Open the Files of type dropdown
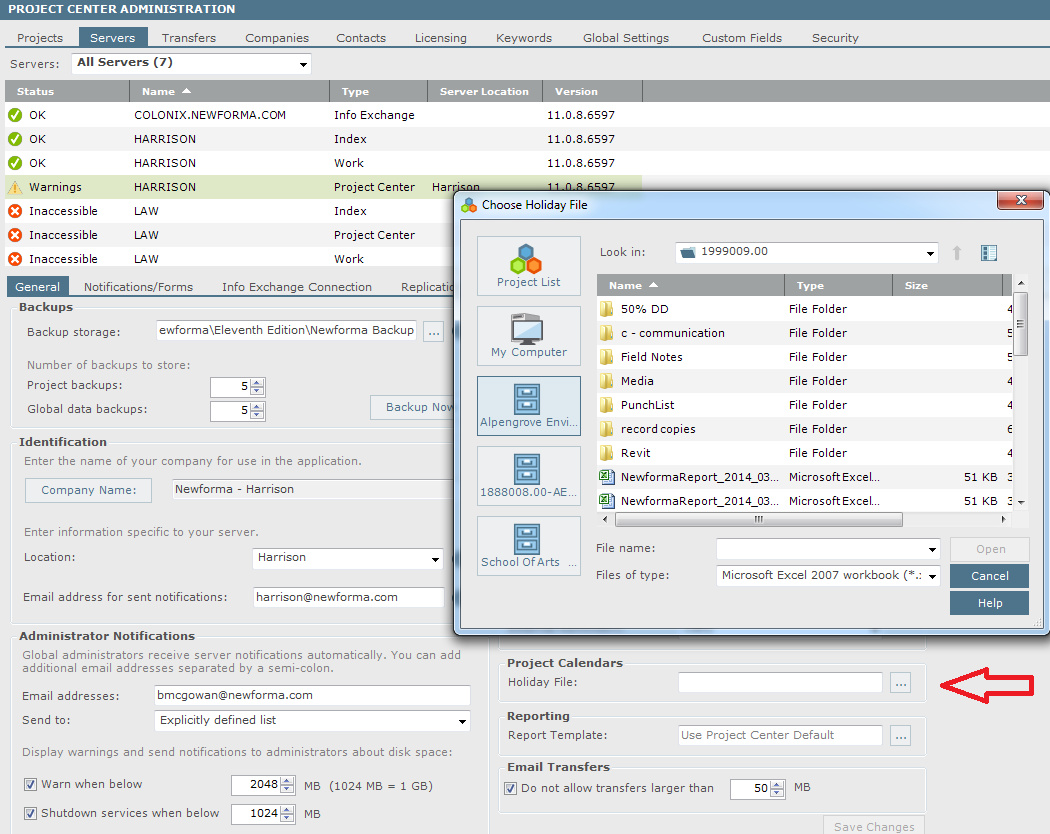 click(932, 576)
